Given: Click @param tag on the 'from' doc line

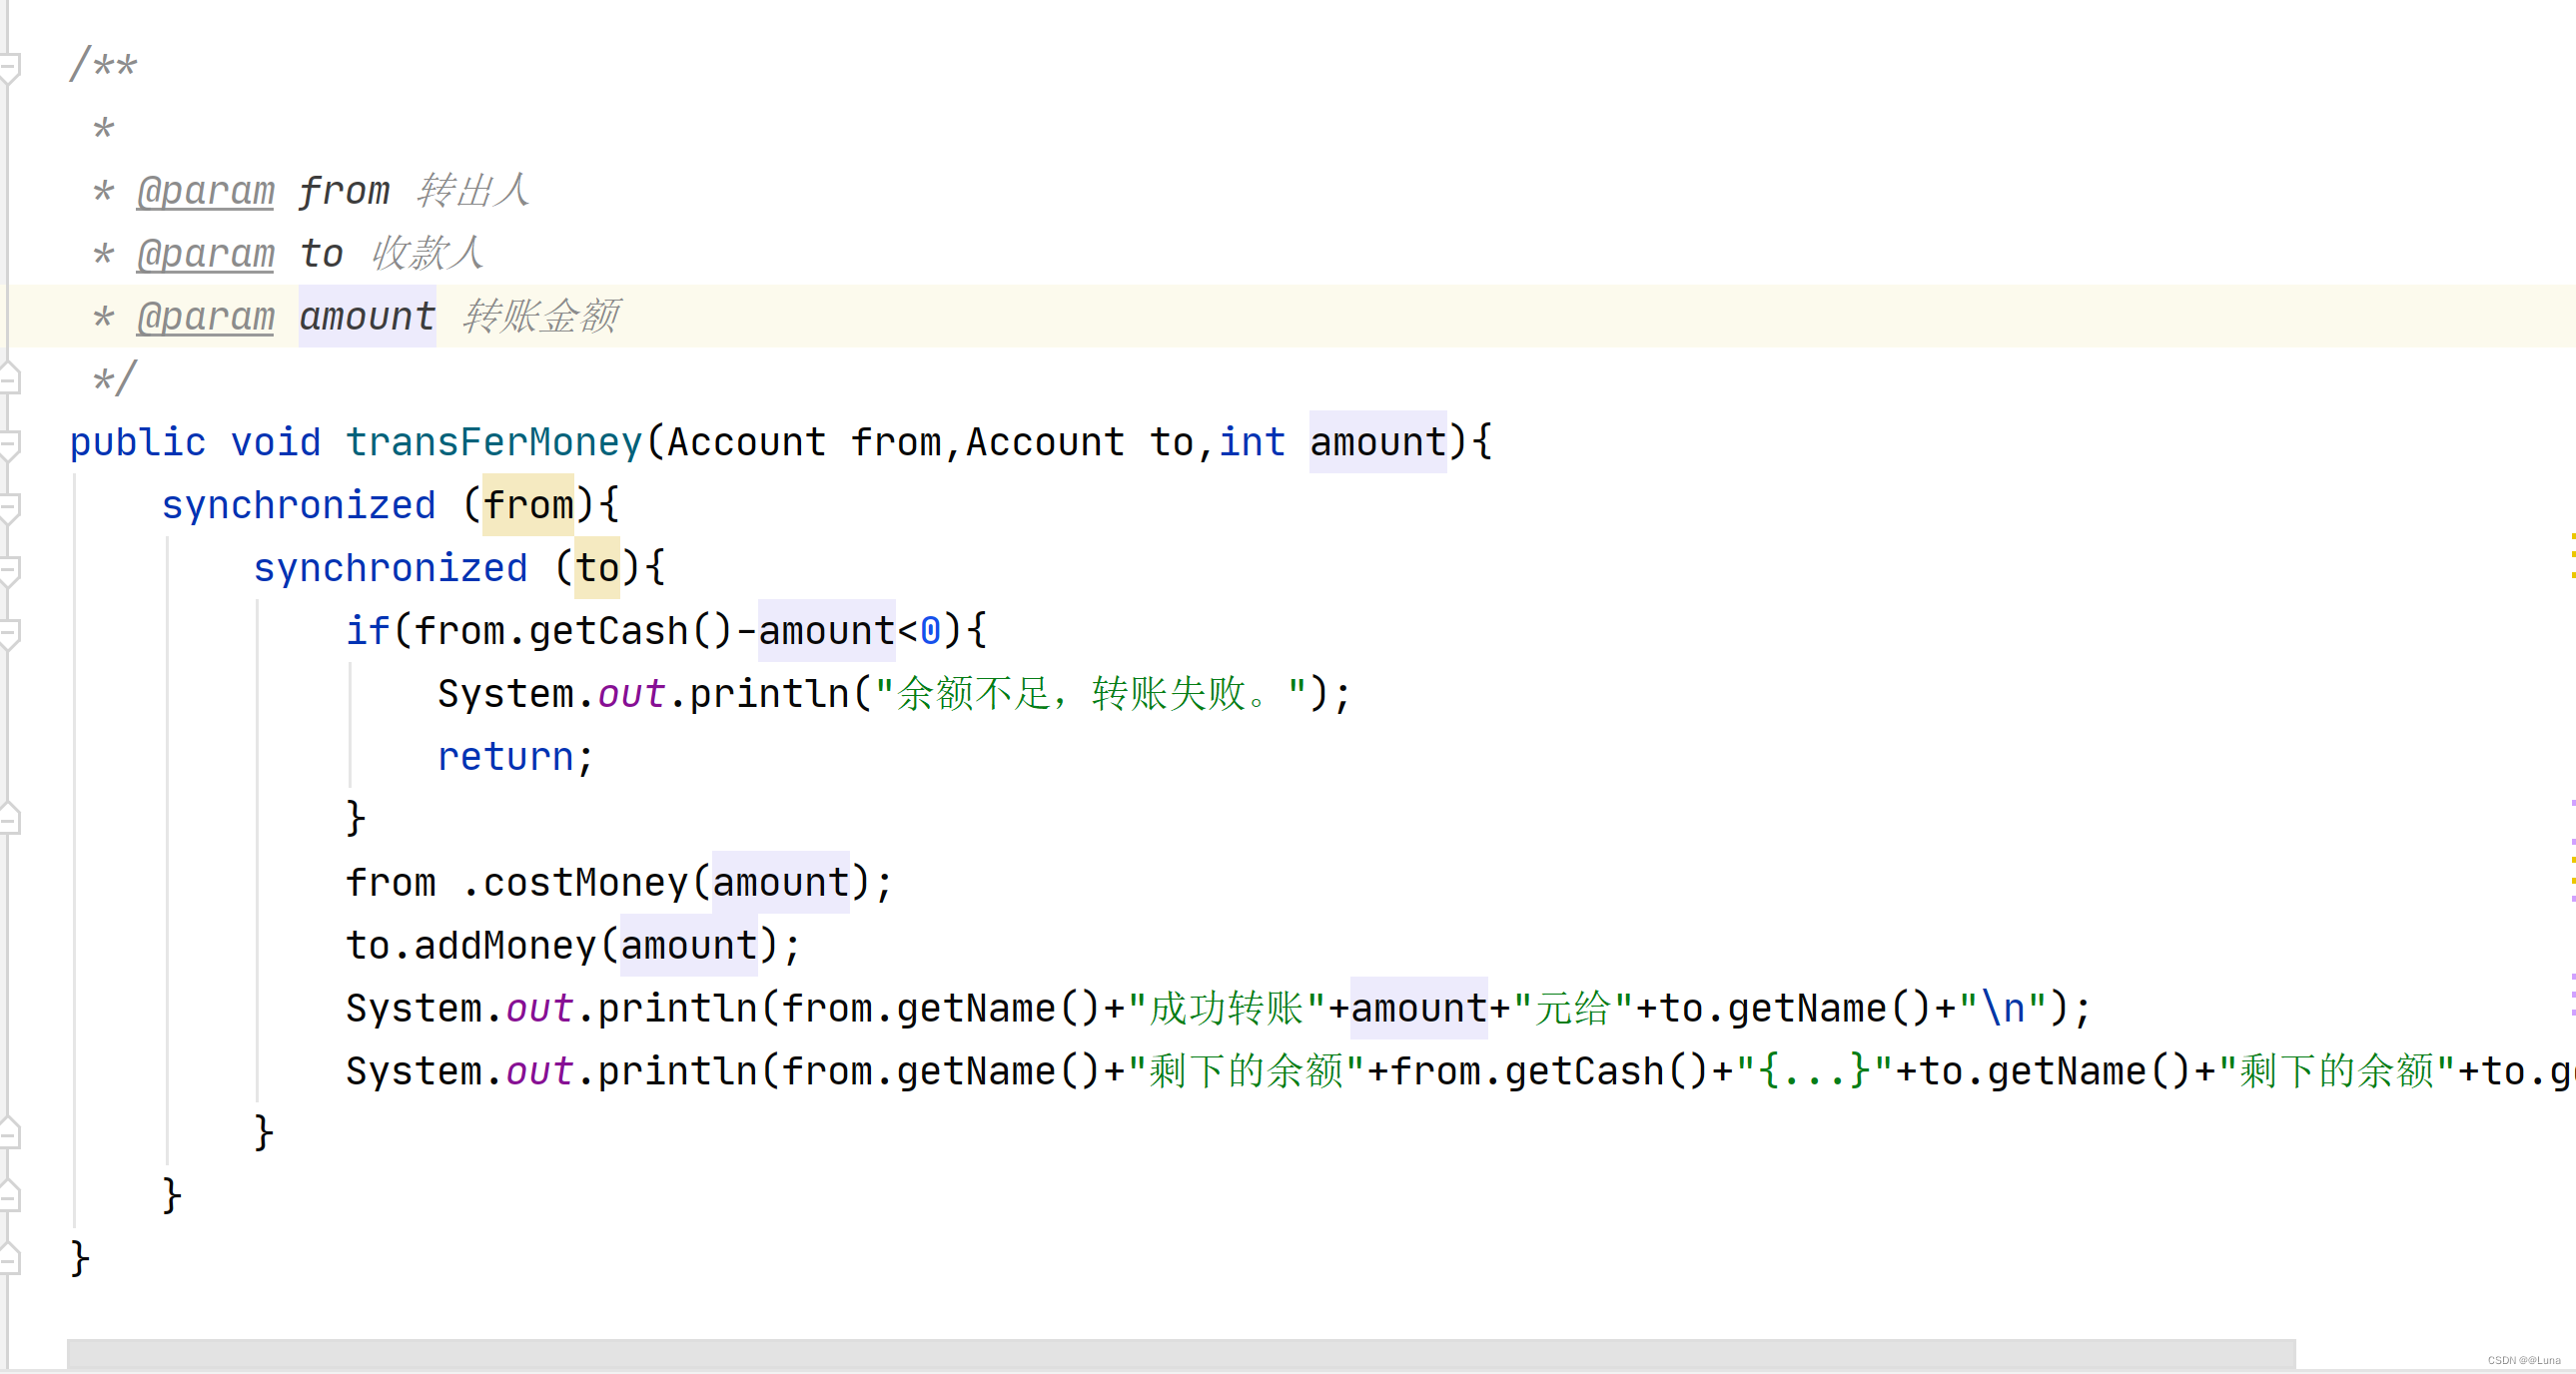Looking at the screenshot, I should click(x=205, y=190).
